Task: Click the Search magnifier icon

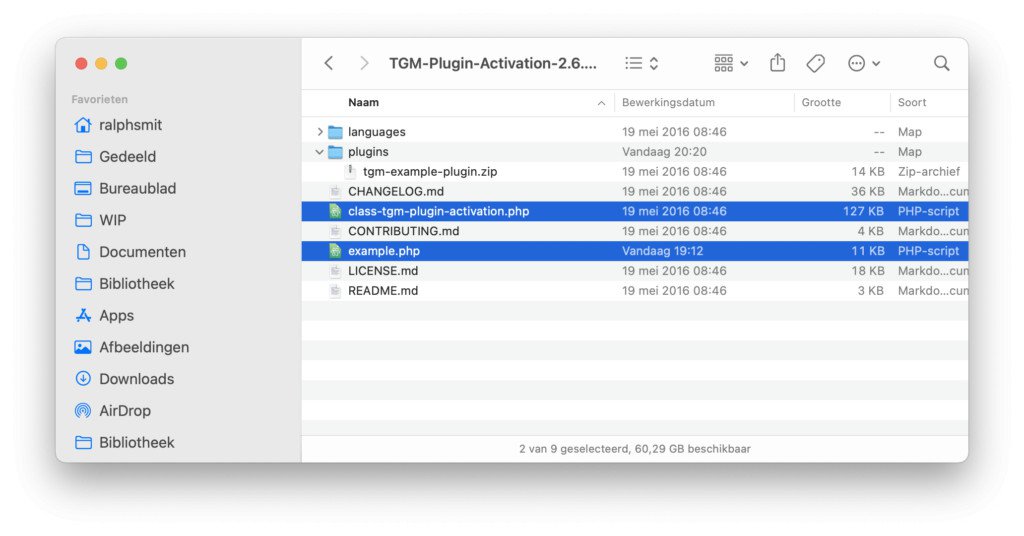Action: (x=941, y=63)
